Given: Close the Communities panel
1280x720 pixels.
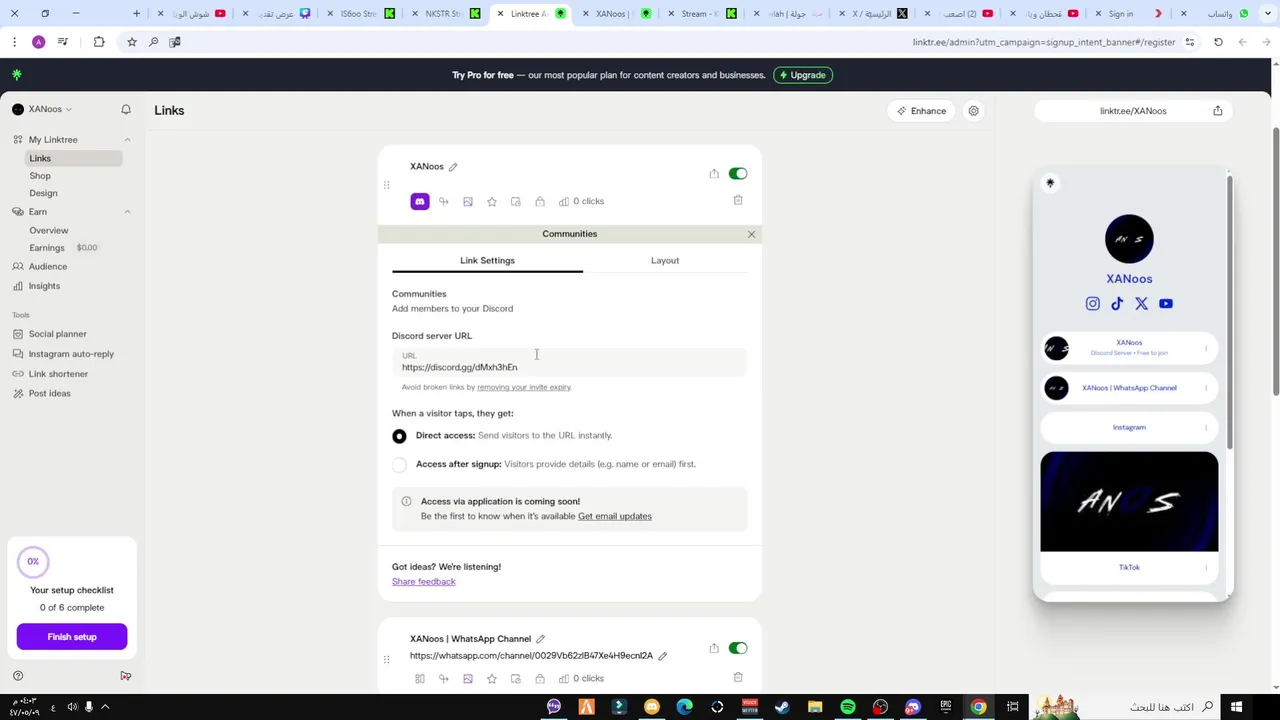Looking at the screenshot, I should [x=751, y=234].
